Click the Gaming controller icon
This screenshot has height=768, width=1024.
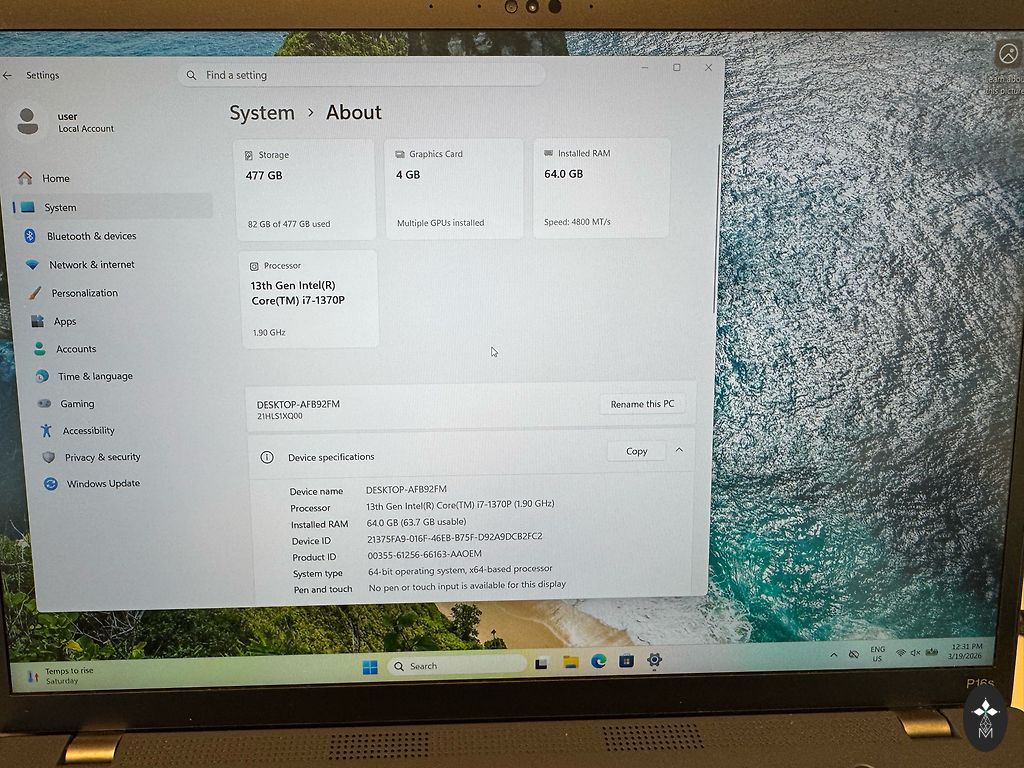pyautogui.click(x=44, y=404)
